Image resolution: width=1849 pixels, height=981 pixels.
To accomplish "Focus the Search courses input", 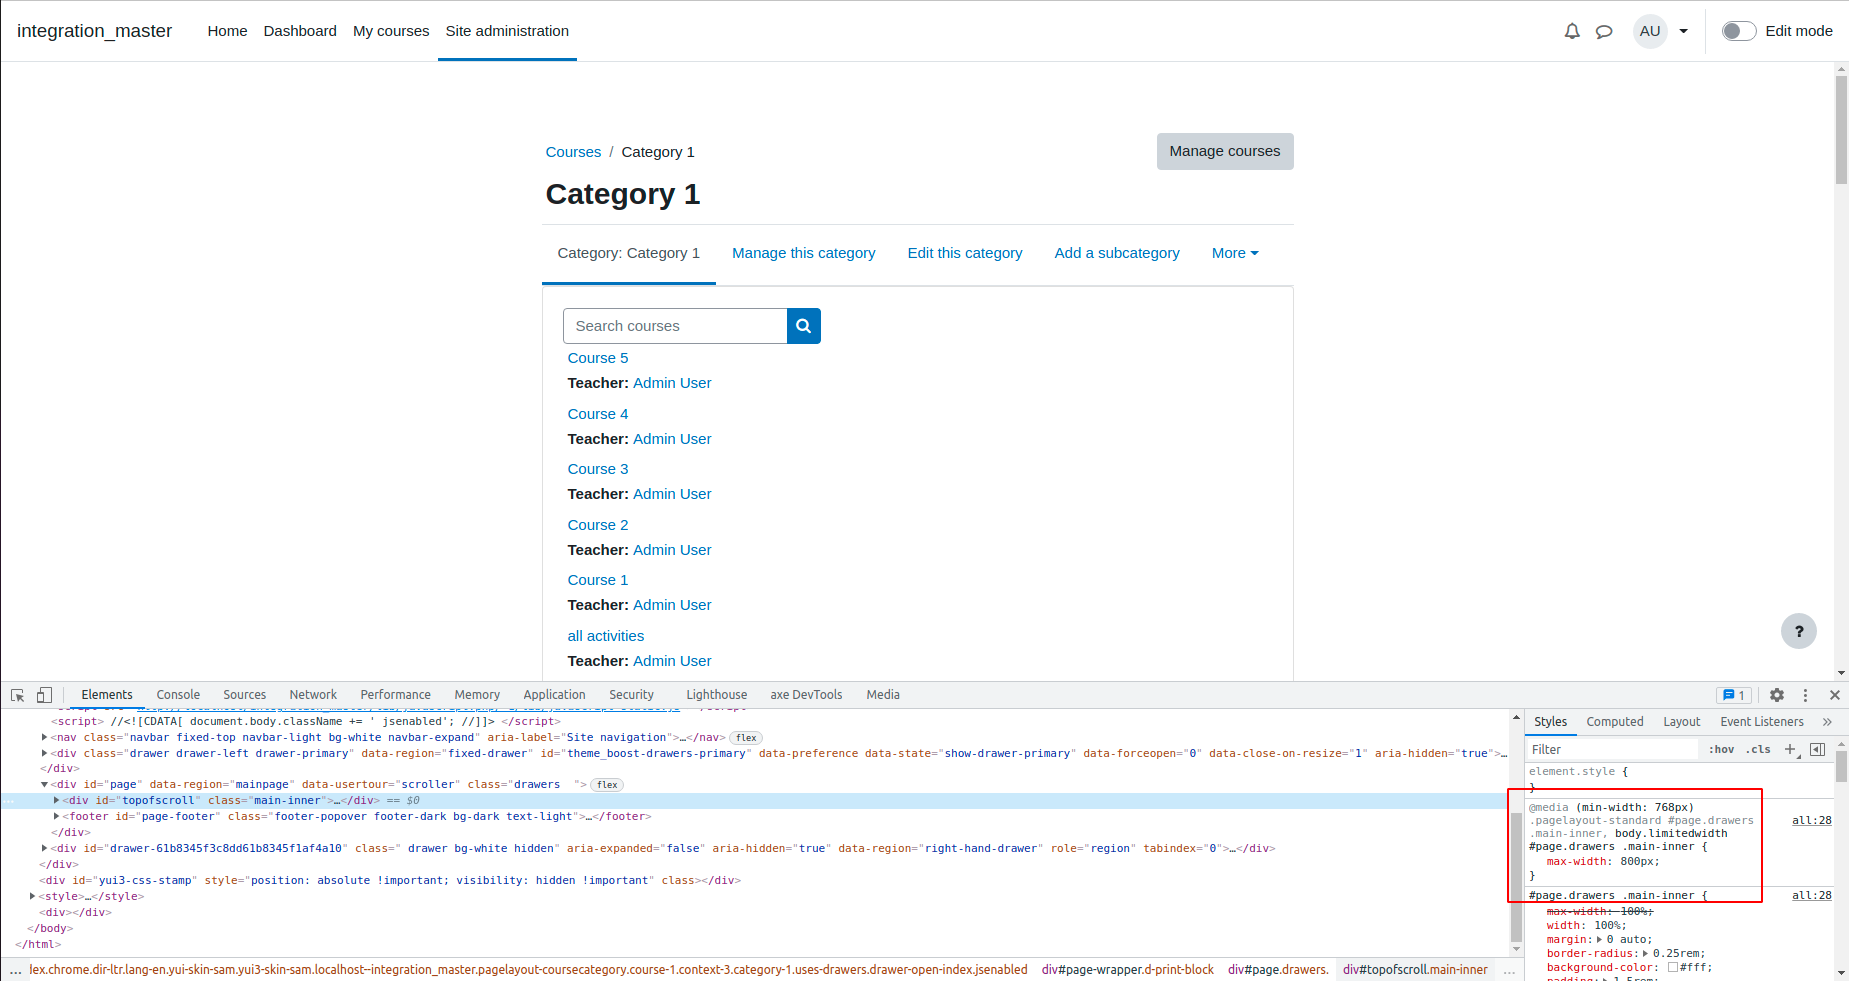I will tap(675, 326).
